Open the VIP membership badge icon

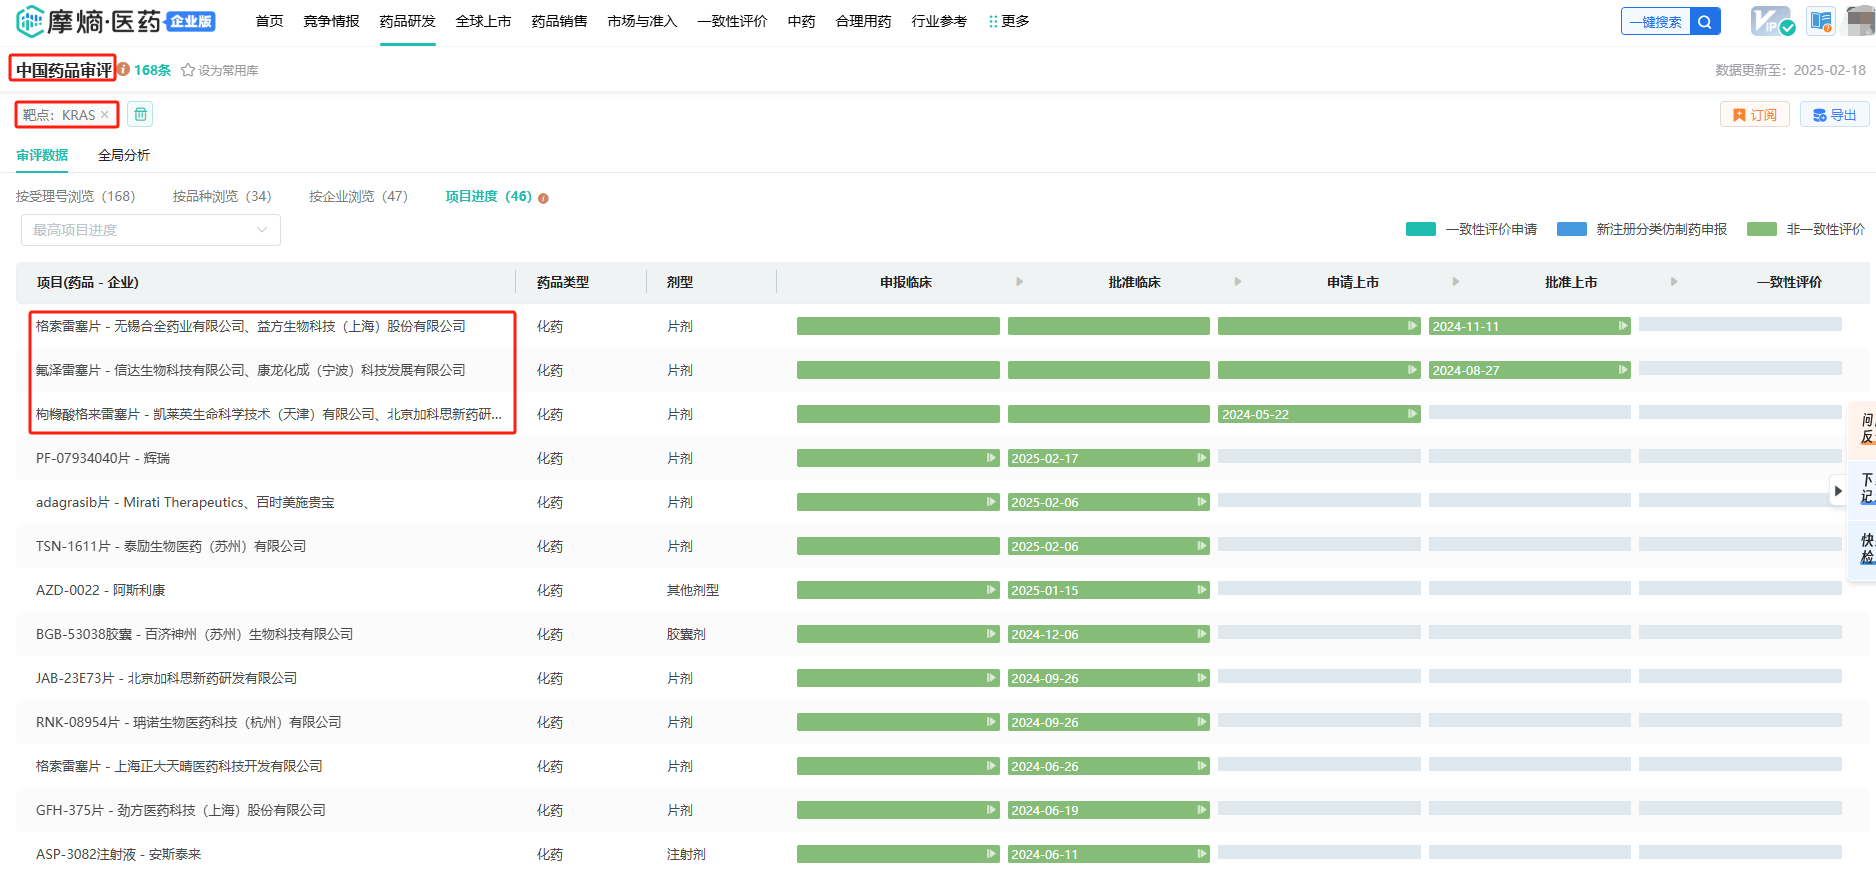pos(1771,22)
